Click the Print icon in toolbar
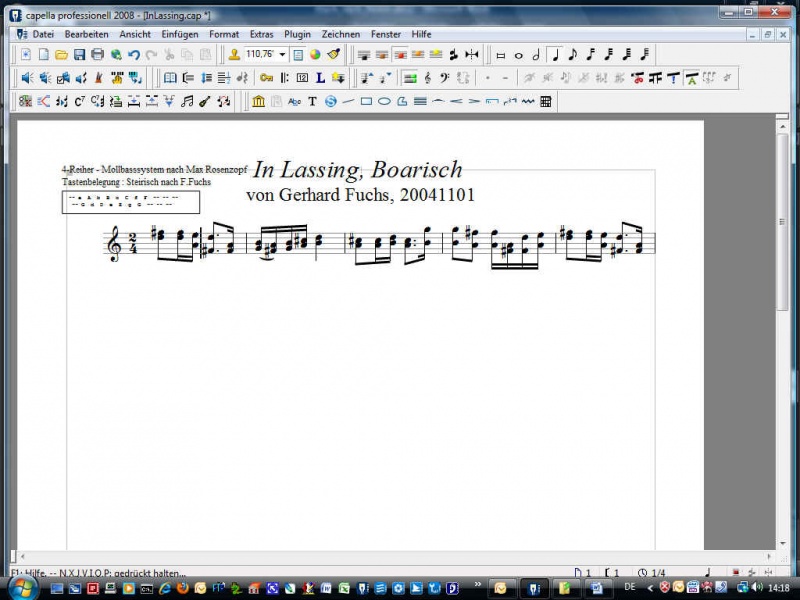Viewport: 800px width, 600px height. pyautogui.click(x=97, y=54)
